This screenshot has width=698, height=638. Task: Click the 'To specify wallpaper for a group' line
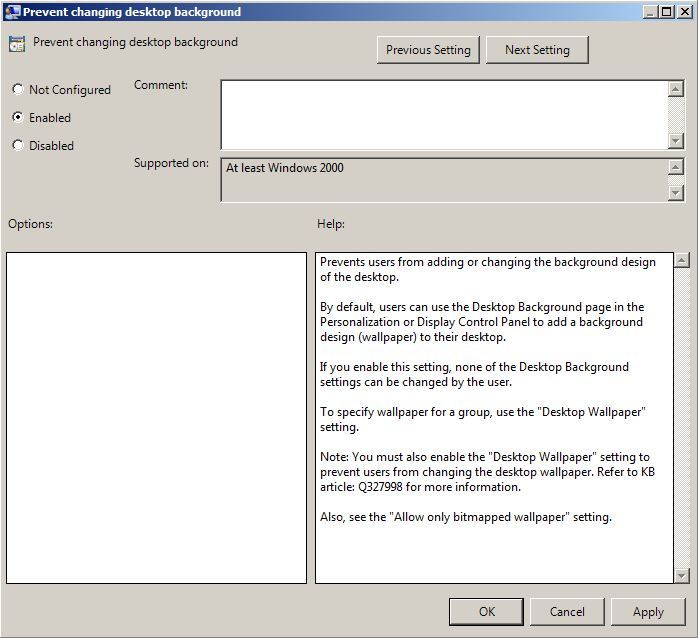point(483,419)
